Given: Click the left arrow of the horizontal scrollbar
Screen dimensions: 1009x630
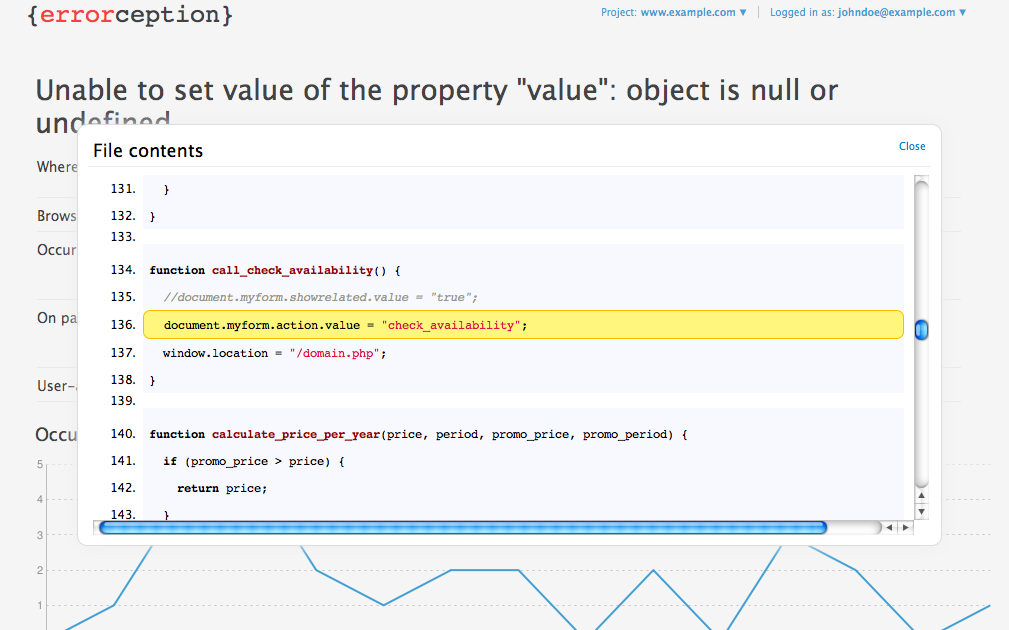Looking at the screenshot, I should 888,527.
